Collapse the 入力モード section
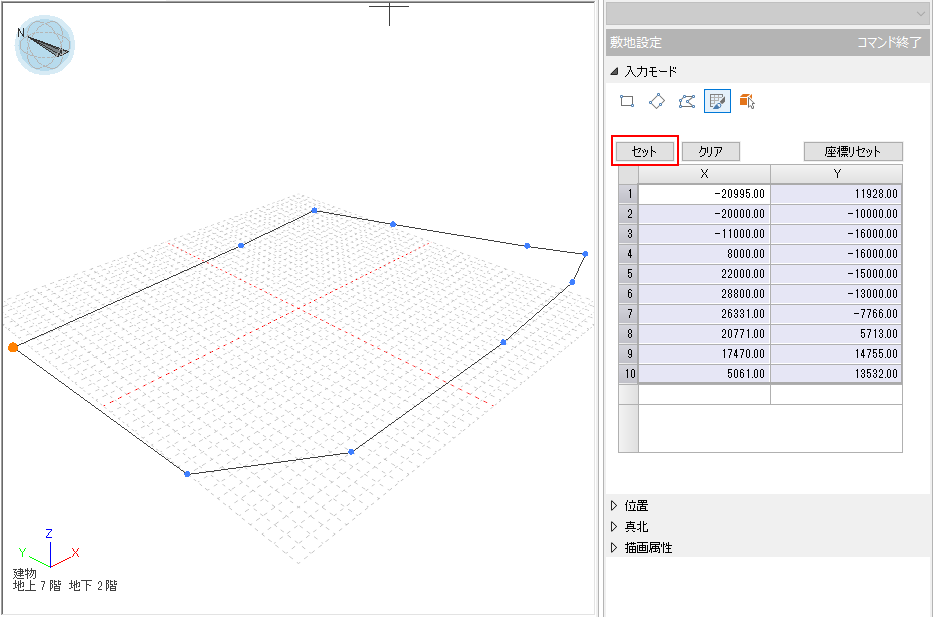The height and width of the screenshot is (618, 934). click(614, 72)
